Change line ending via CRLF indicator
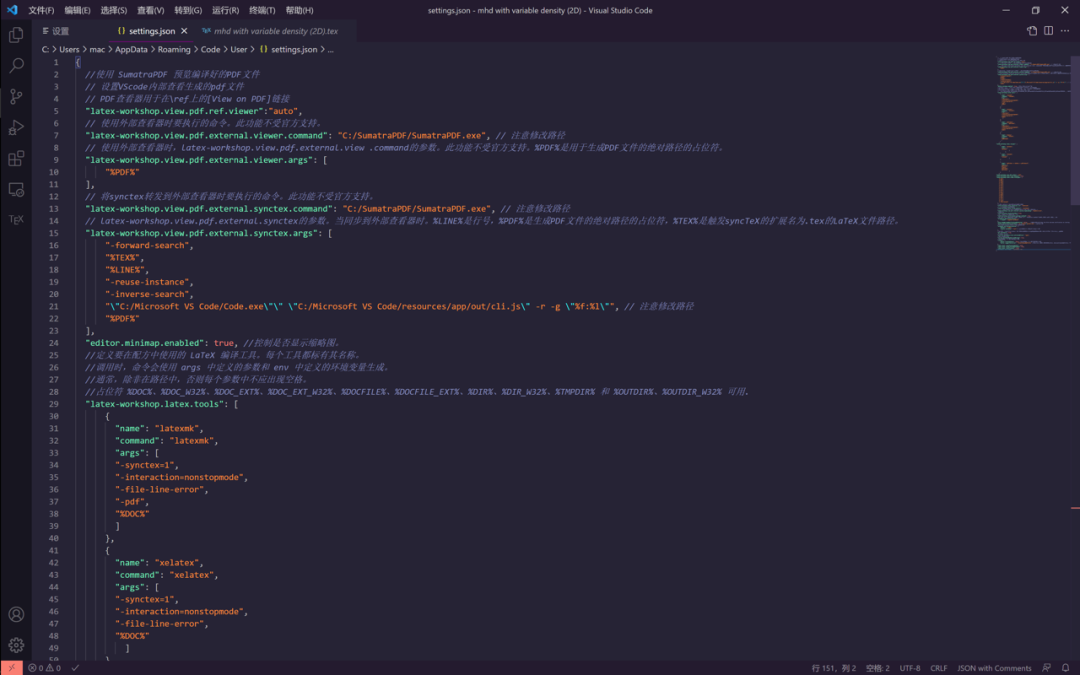 point(939,668)
